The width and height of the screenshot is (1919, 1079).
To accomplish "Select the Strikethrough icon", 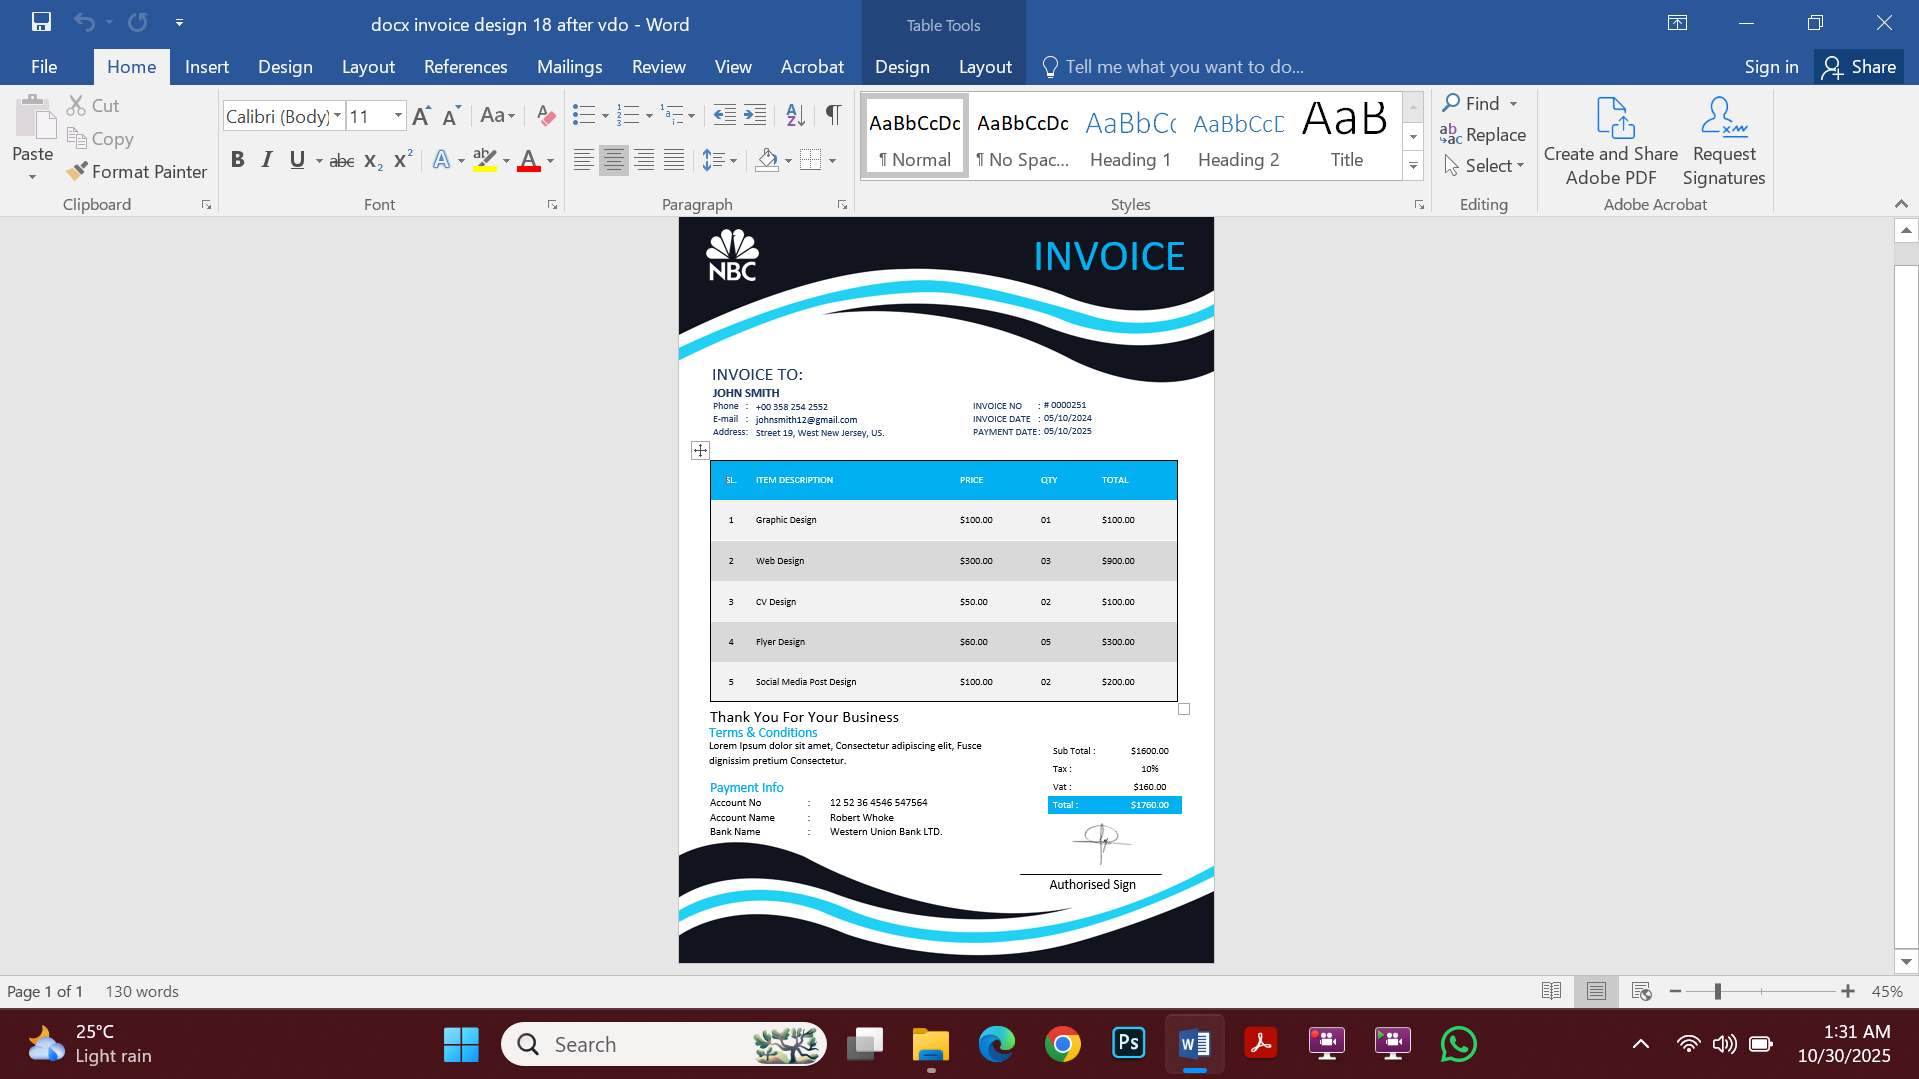I will click(x=341, y=160).
